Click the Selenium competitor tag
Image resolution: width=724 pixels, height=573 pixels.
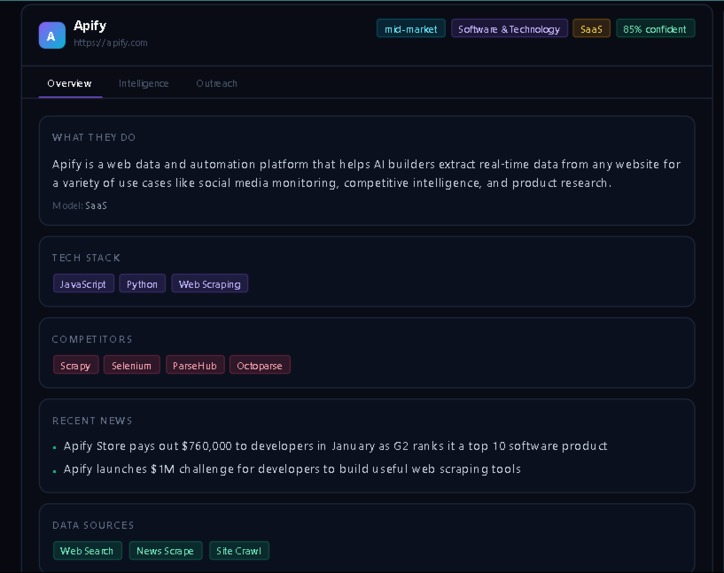click(x=132, y=365)
